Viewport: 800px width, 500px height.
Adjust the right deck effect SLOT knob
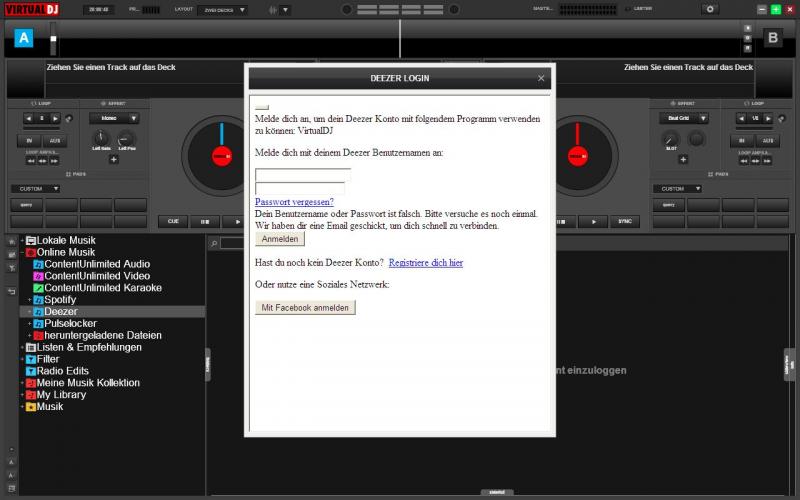click(670, 139)
